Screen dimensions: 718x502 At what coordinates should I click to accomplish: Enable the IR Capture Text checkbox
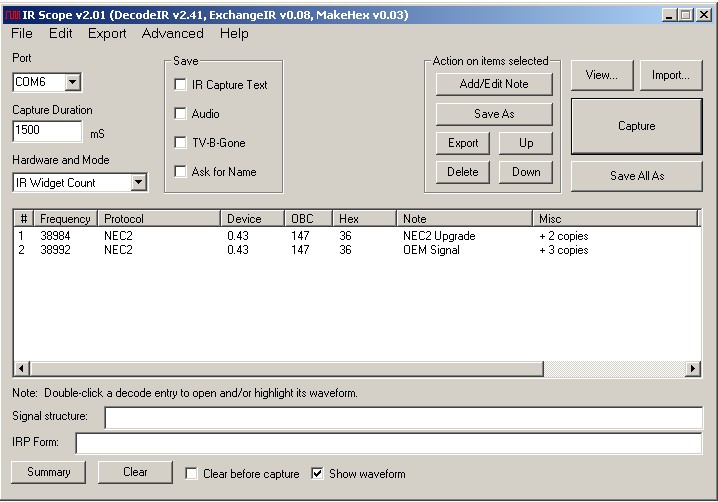(x=181, y=85)
